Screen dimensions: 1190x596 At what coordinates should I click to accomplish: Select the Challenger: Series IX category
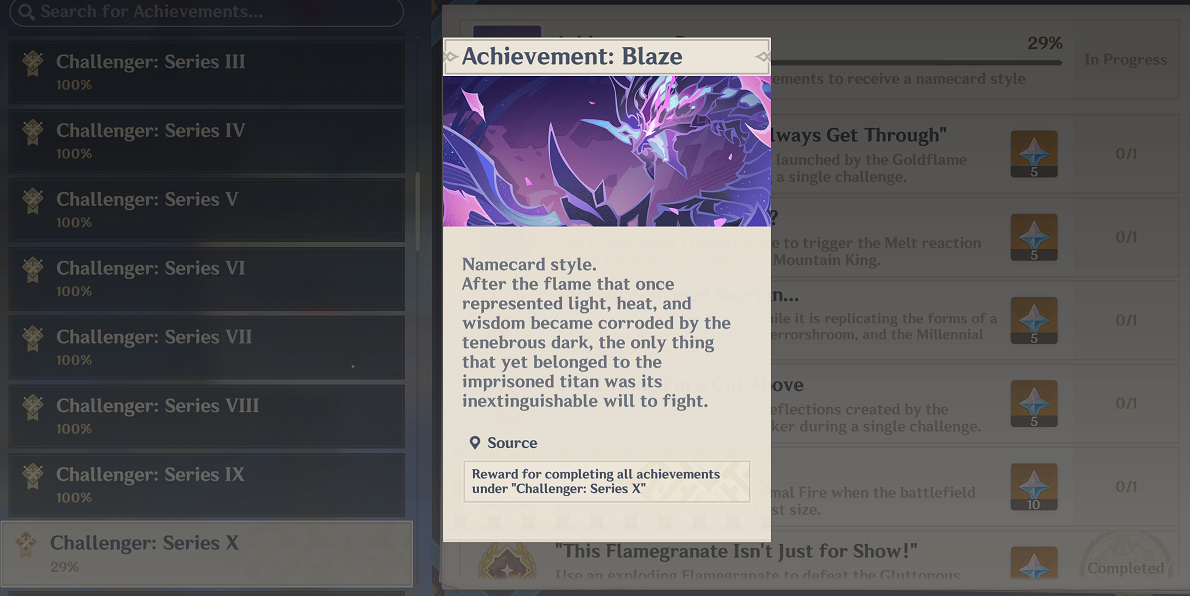[x=206, y=485]
